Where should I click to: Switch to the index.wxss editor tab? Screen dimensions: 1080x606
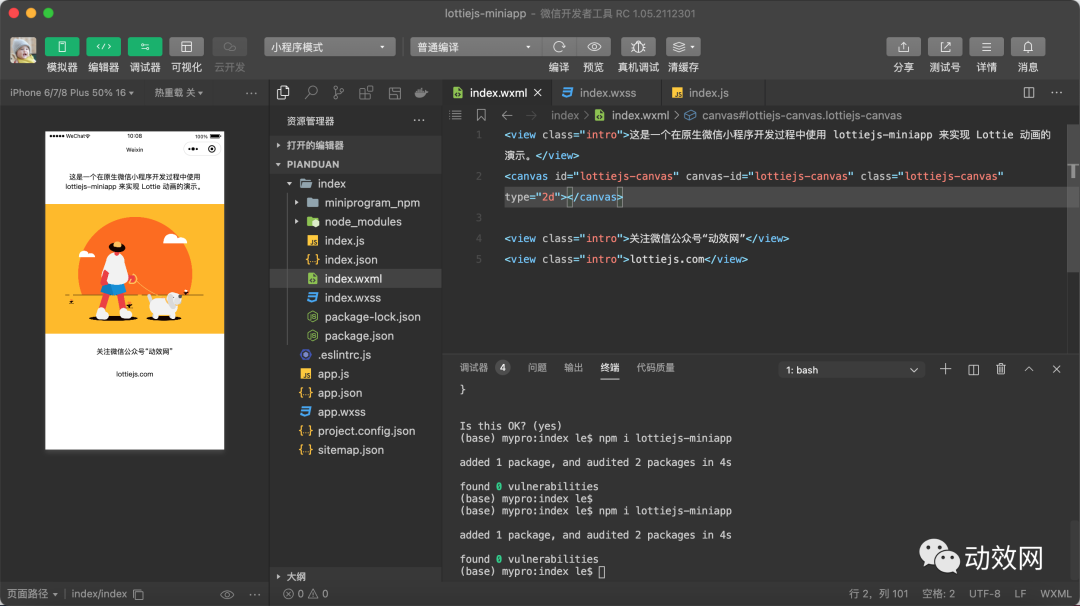pyautogui.click(x=606, y=92)
